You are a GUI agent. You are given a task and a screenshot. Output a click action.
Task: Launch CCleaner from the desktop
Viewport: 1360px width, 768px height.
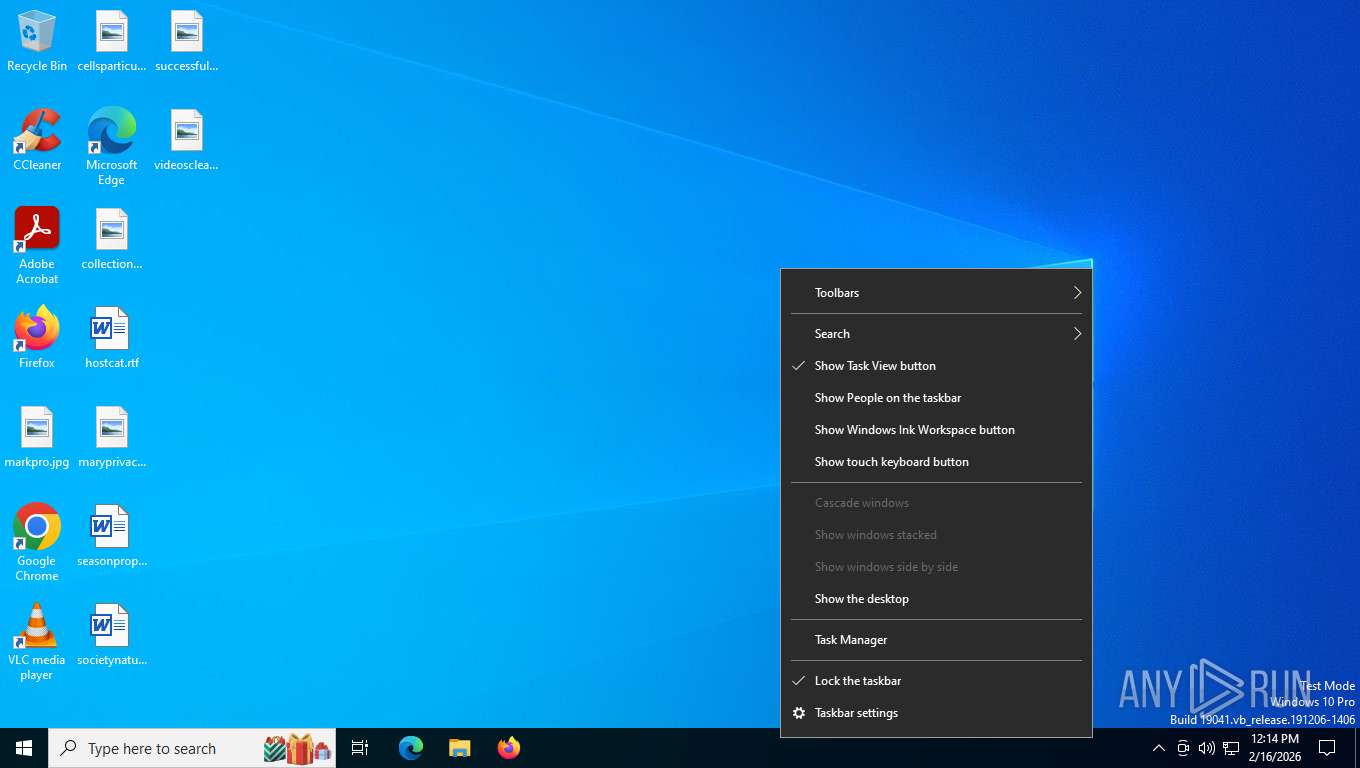(x=37, y=140)
